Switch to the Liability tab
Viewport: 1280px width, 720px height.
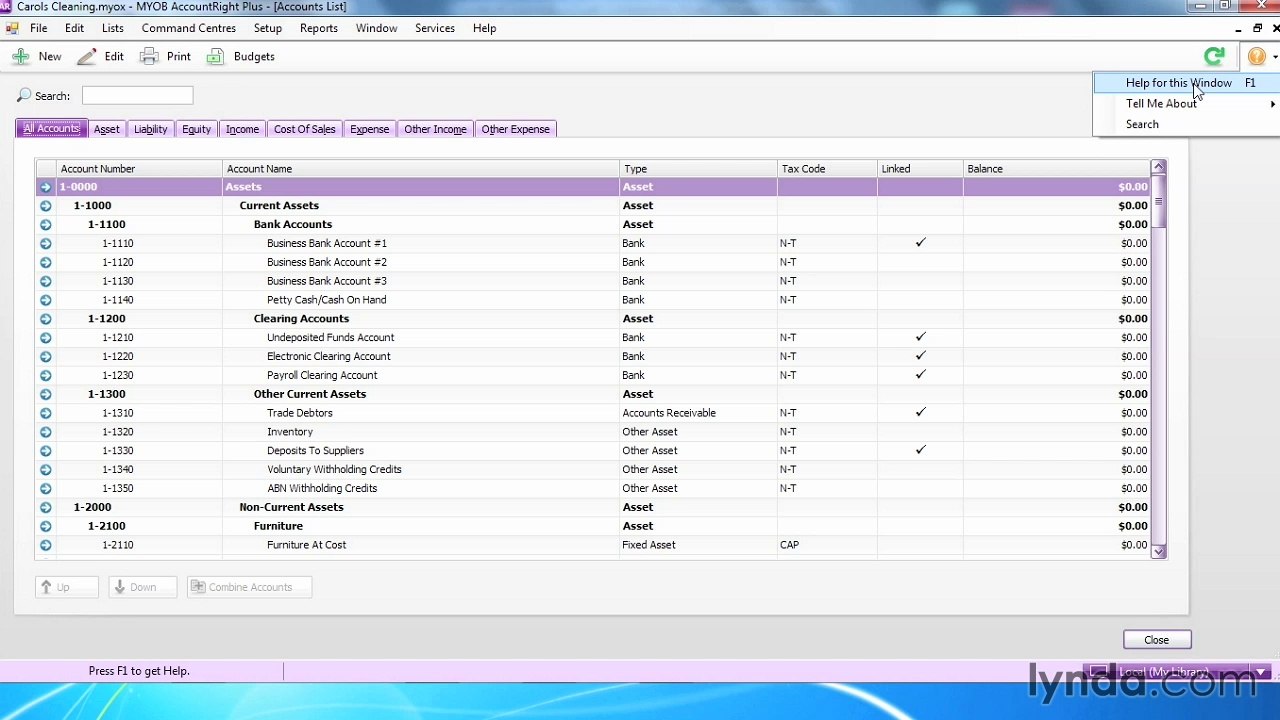coord(151,129)
